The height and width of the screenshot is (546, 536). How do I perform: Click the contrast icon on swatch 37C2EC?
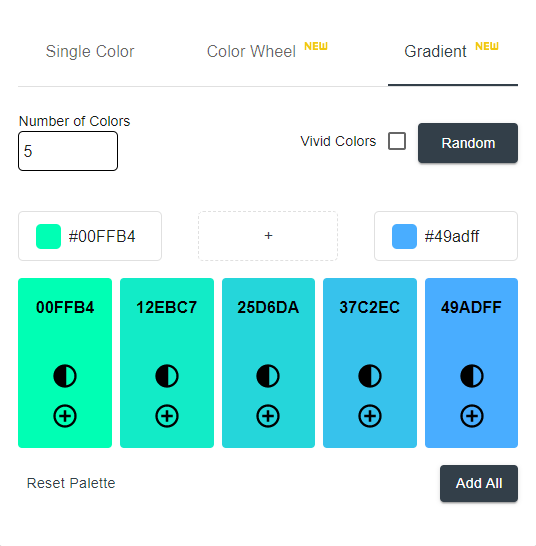pos(370,376)
